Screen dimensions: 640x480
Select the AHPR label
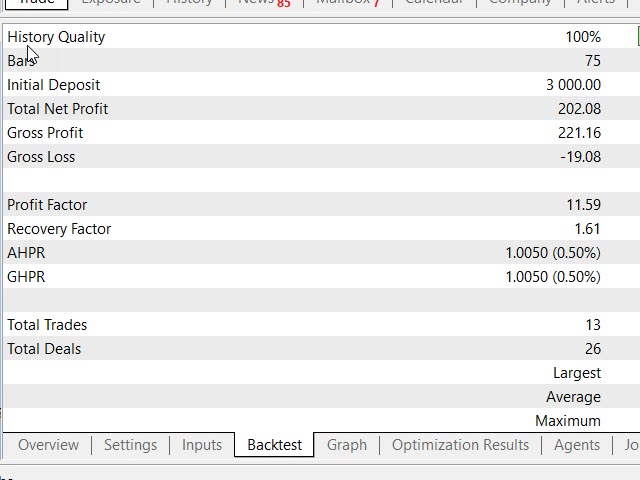pyautogui.click(x=26, y=253)
